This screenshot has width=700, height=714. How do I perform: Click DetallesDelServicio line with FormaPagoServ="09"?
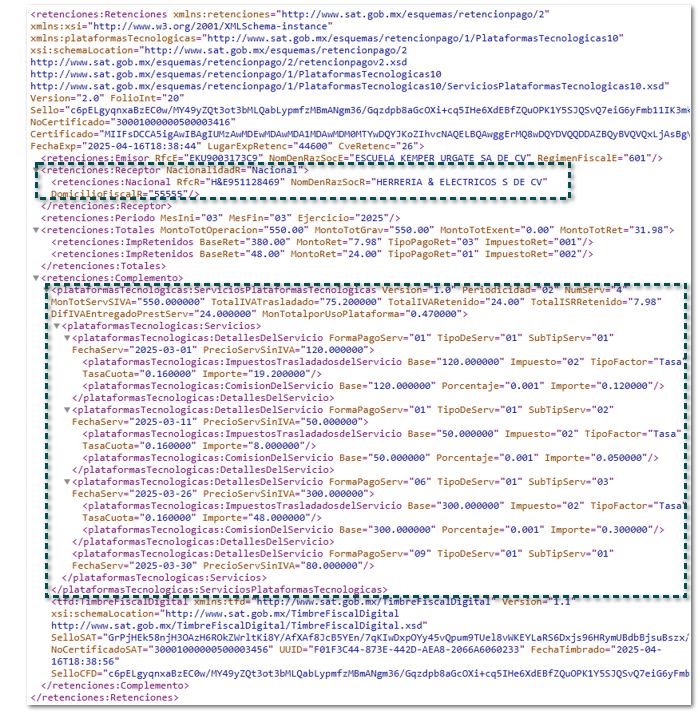(343, 554)
